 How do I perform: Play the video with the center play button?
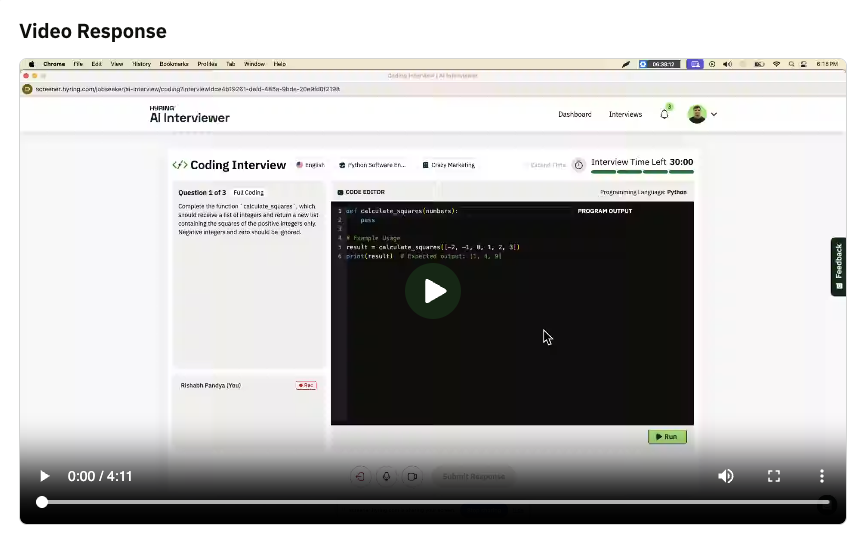pos(433,291)
